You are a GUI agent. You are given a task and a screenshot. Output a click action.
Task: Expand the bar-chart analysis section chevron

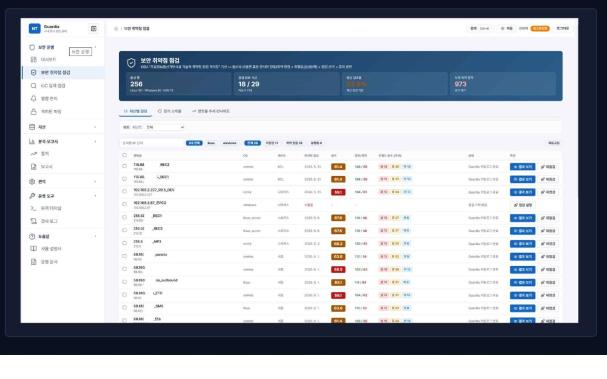[95, 142]
